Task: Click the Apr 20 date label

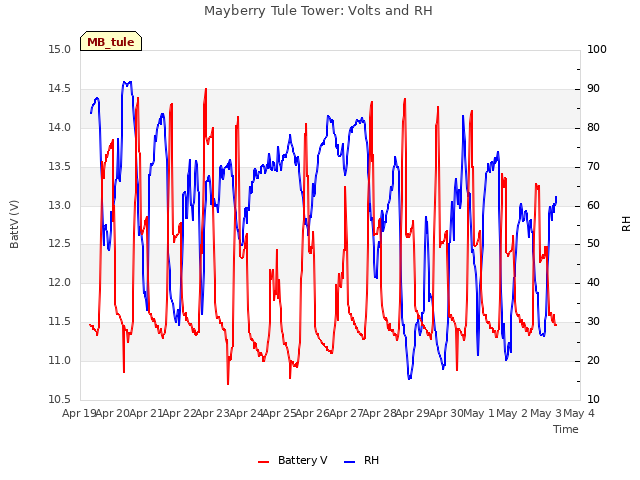Action: 113,414
